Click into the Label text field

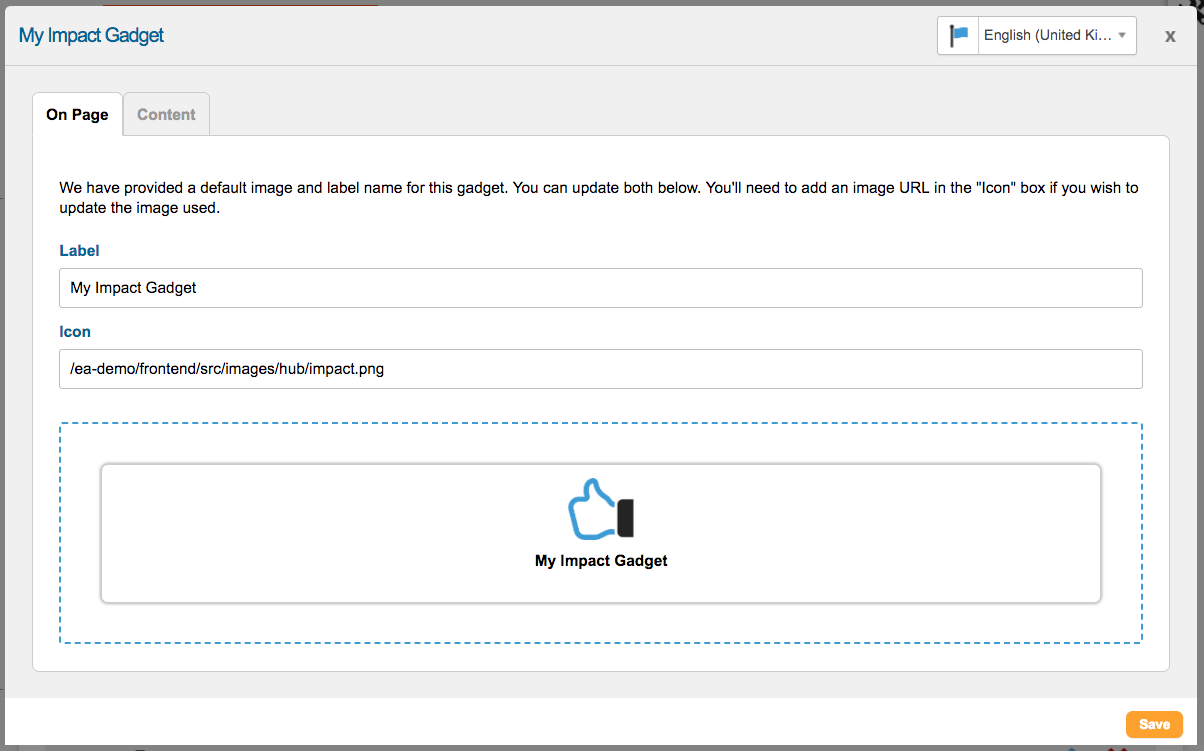coord(600,288)
